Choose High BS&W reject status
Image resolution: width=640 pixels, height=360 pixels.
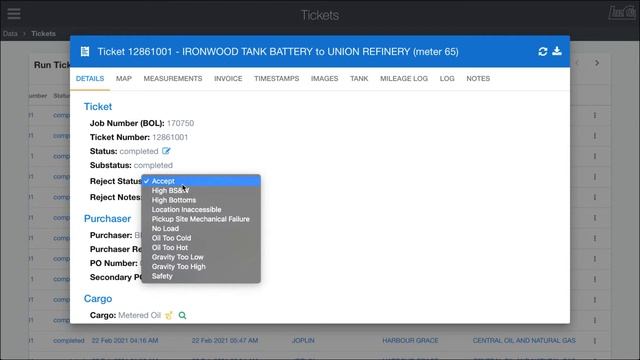[201, 191]
